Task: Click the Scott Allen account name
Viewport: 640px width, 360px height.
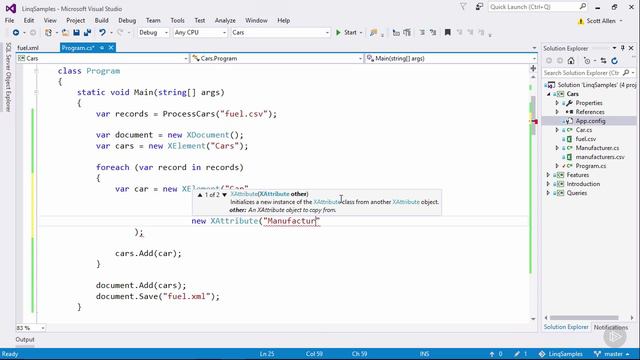Action: pos(600,21)
